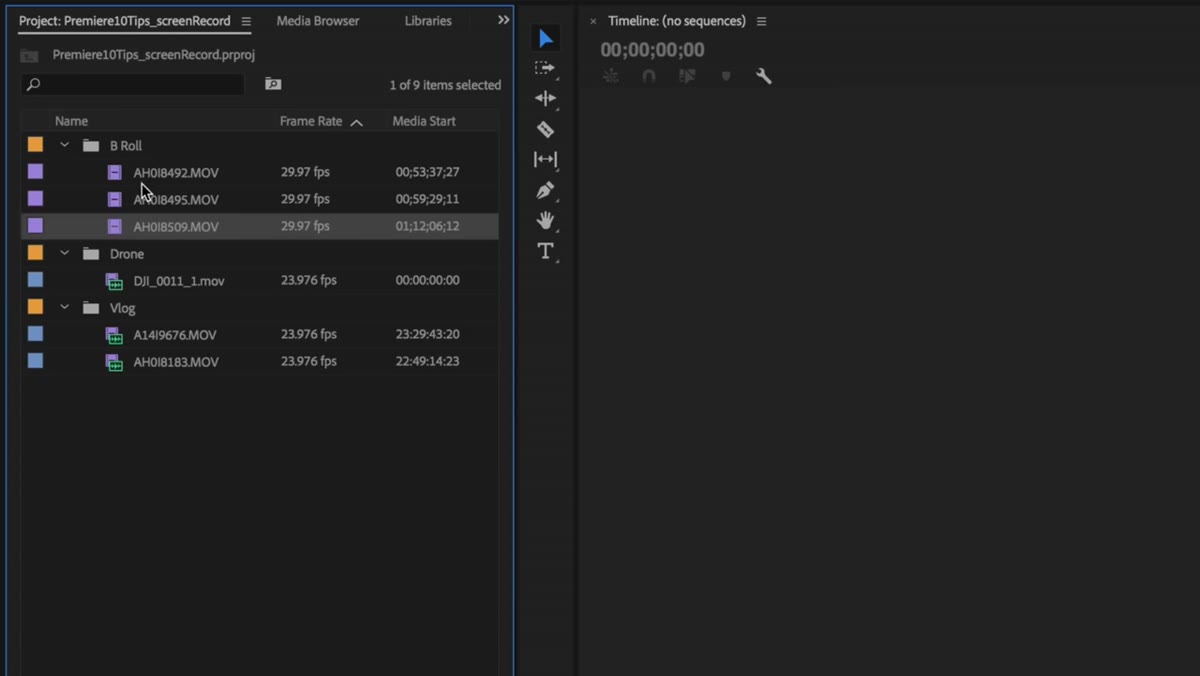This screenshot has height=676, width=1200.
Task: Click media start 00;53;37;27
Action: tap(427, 172)
